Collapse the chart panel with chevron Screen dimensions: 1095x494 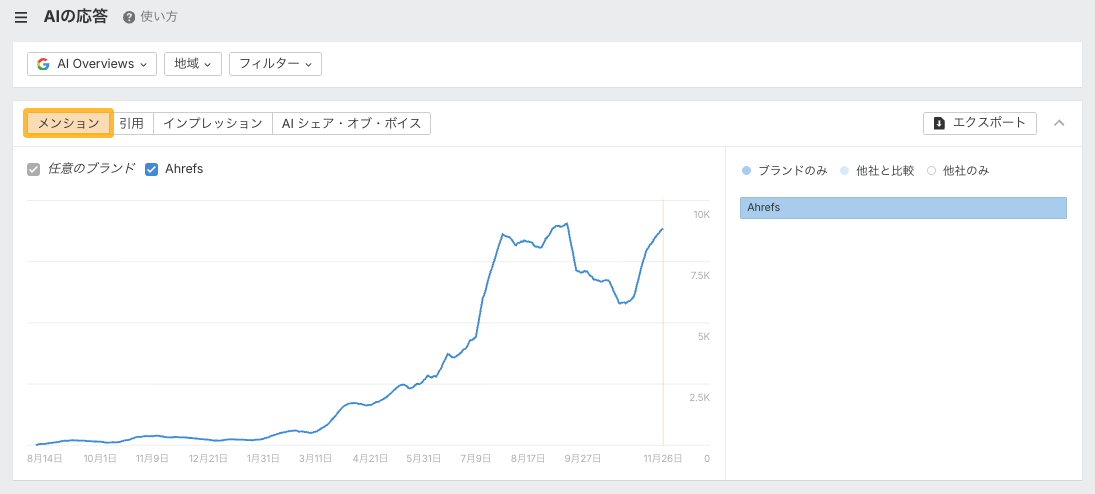(1060, 123)
